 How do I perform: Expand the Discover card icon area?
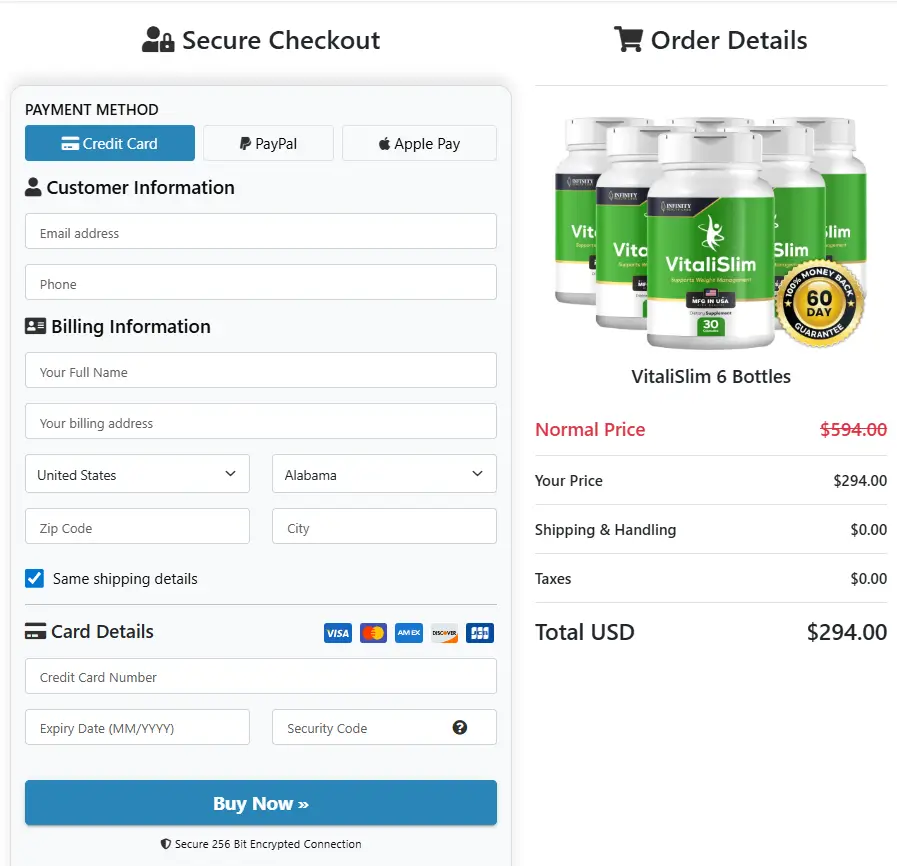[x=443, y=632]
